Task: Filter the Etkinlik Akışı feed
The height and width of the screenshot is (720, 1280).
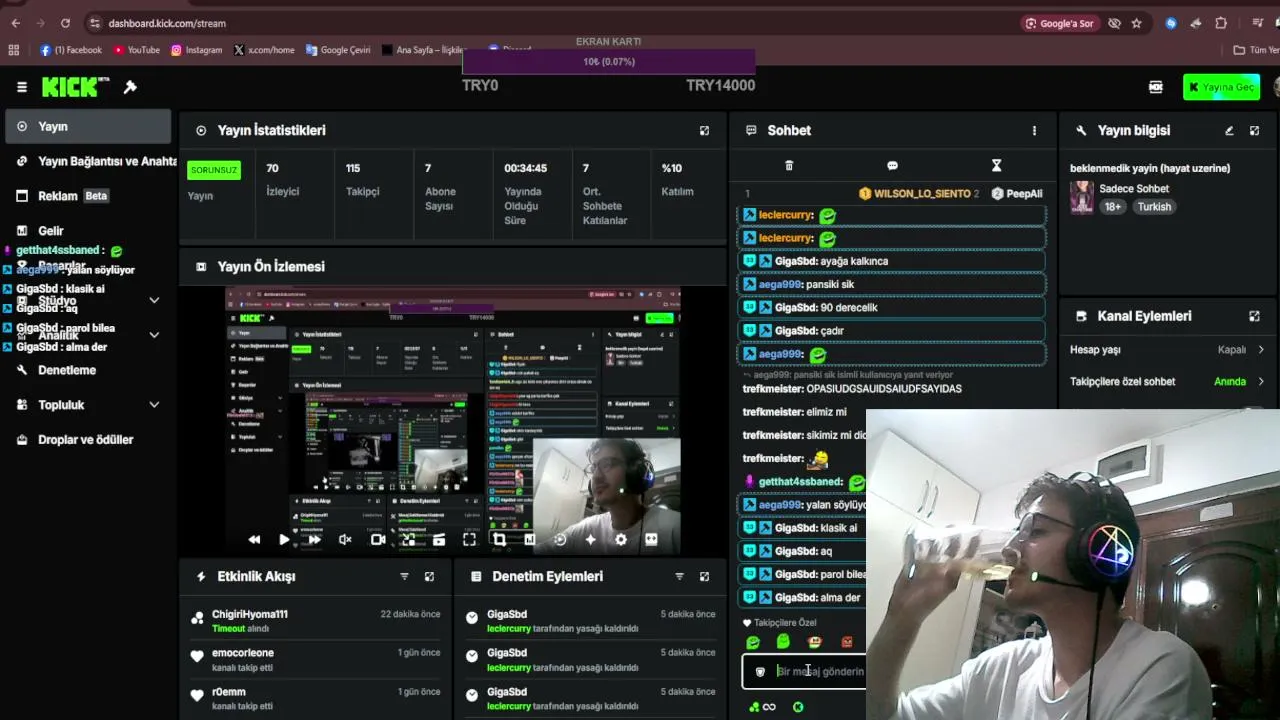Action: point(404,576)
